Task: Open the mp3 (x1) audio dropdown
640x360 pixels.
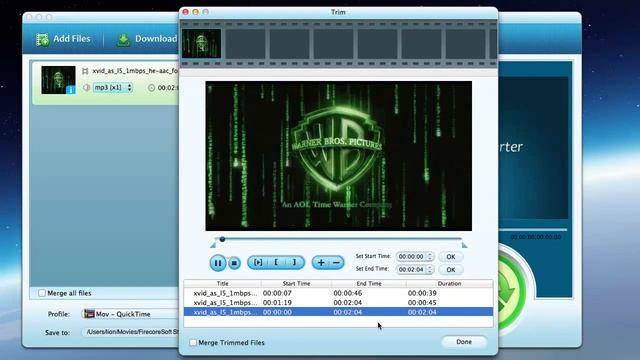Action: point(113,87)
